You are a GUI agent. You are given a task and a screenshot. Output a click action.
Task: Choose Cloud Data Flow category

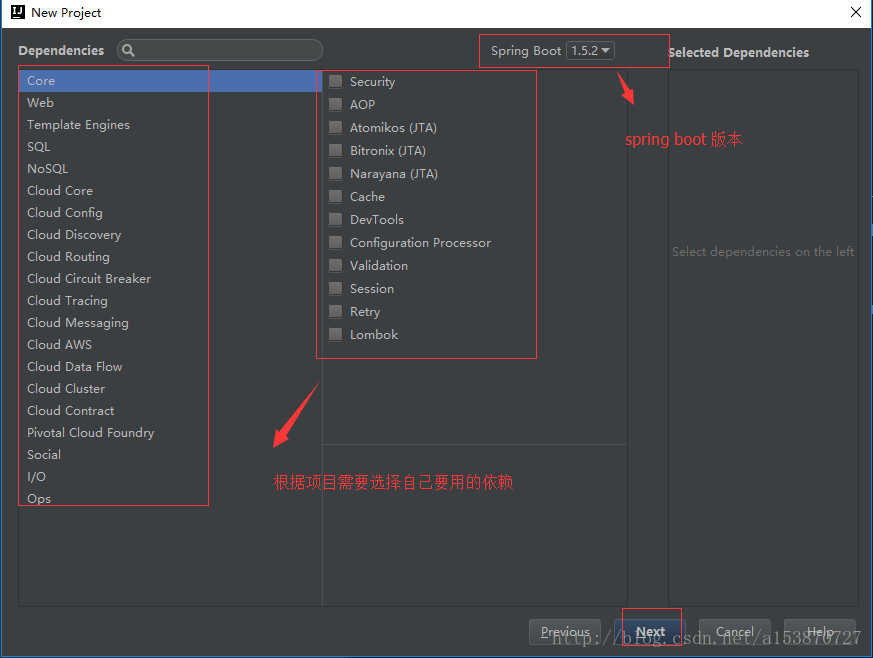point(170,366)
